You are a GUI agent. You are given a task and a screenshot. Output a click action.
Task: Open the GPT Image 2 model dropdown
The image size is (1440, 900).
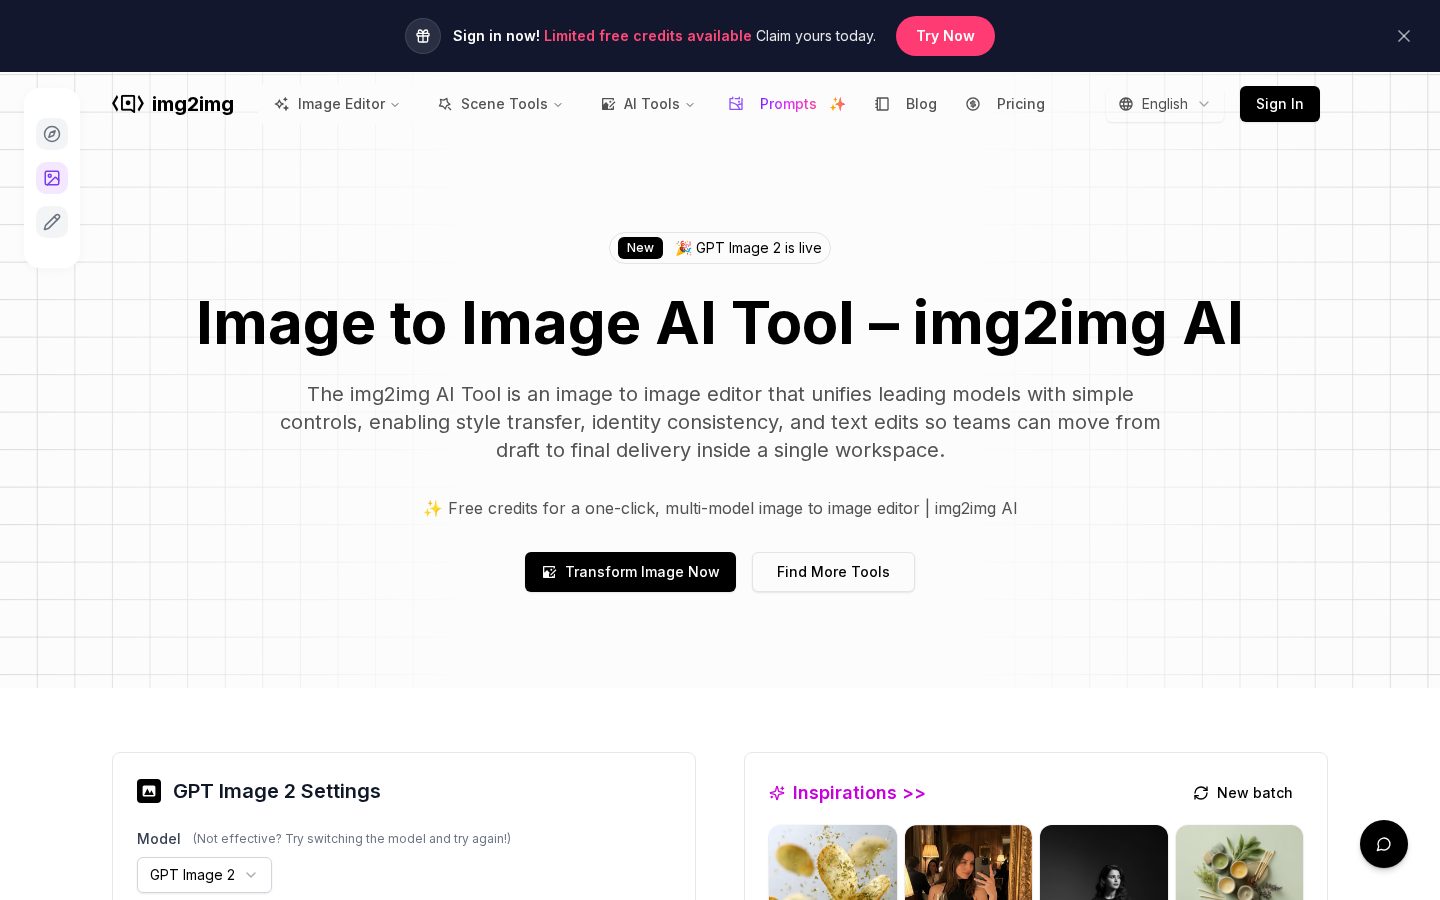pos(204,875)
